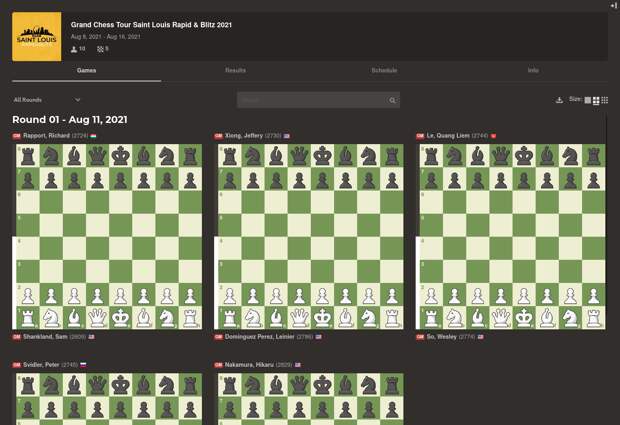Image resolution: width=620 pixels, height=425 pixels.
Task: Switch to the Results tab
Action: pos(235,70)
